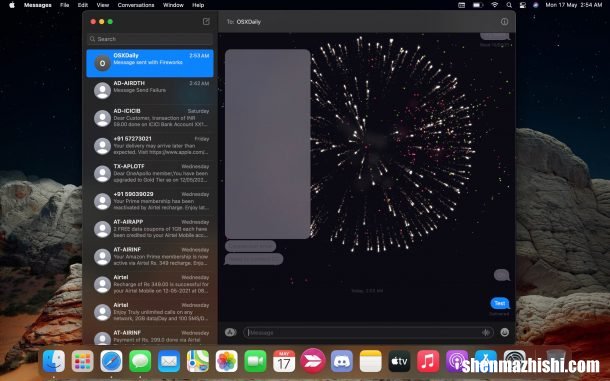Open Mail from the Dock
610x381 pixels.
tap(169, 361)
